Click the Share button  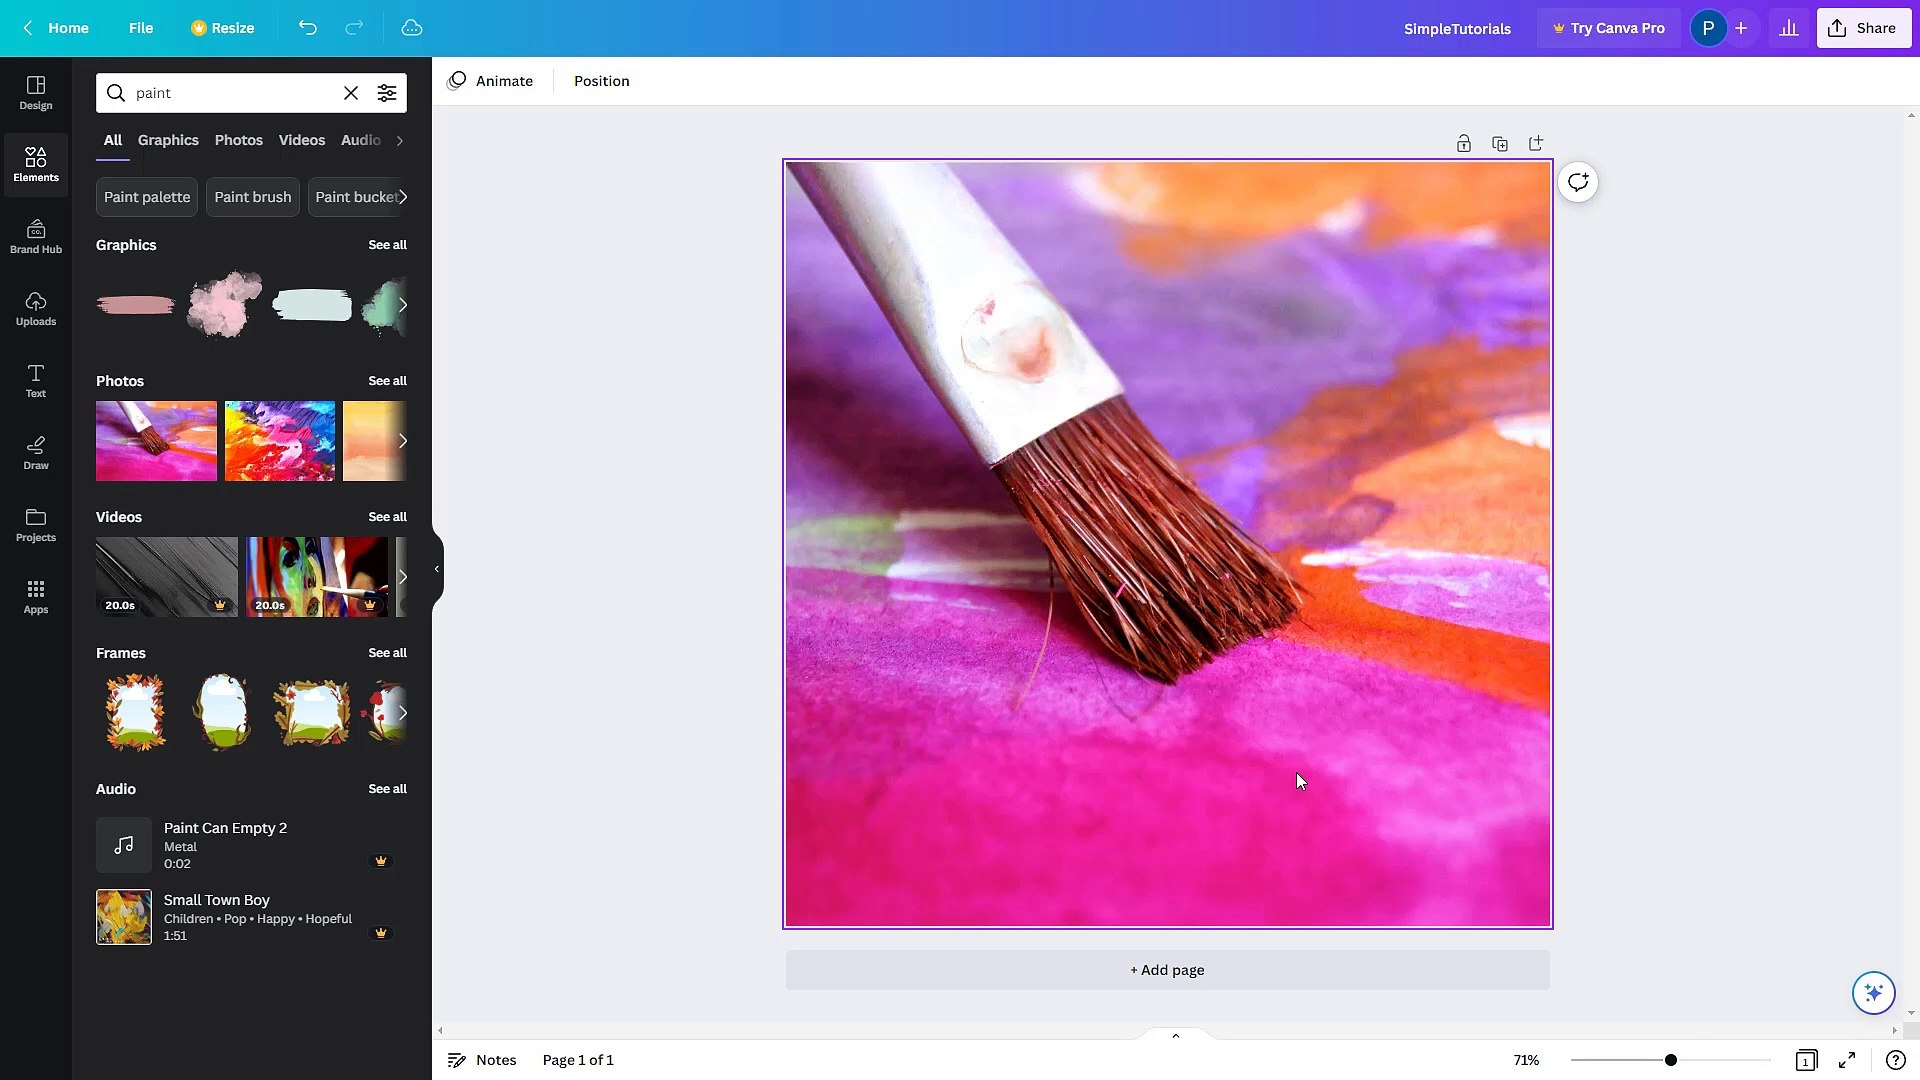[1863, 28]
